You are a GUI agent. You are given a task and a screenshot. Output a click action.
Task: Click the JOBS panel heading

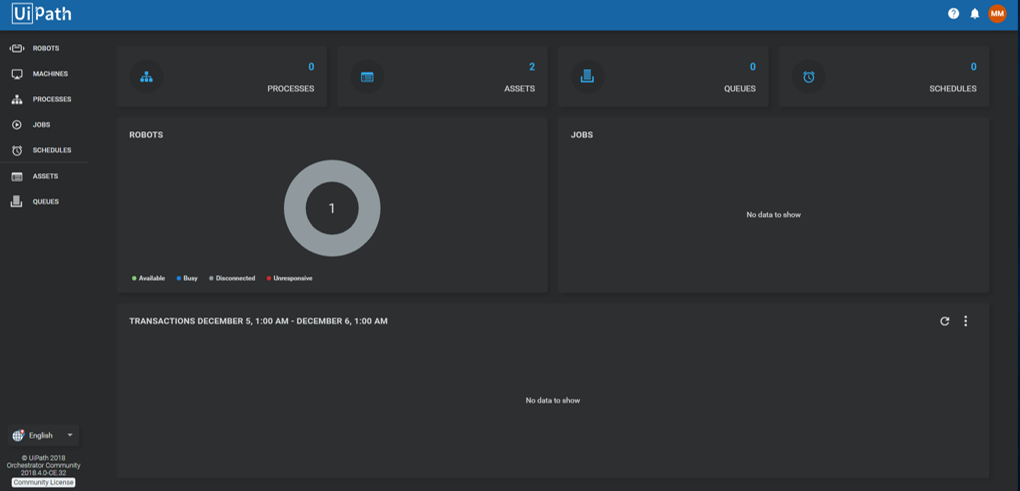pos(582,135)
